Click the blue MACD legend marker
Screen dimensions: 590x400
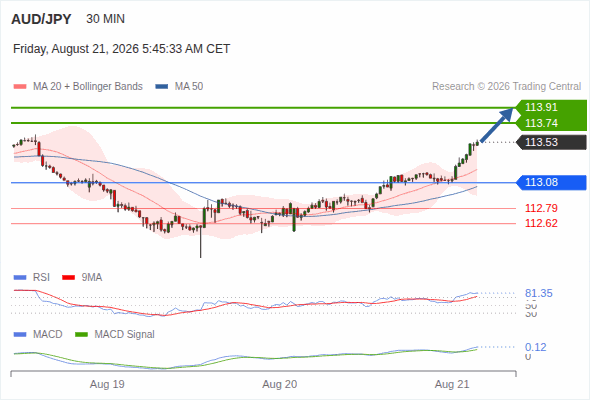coord(20,335)
